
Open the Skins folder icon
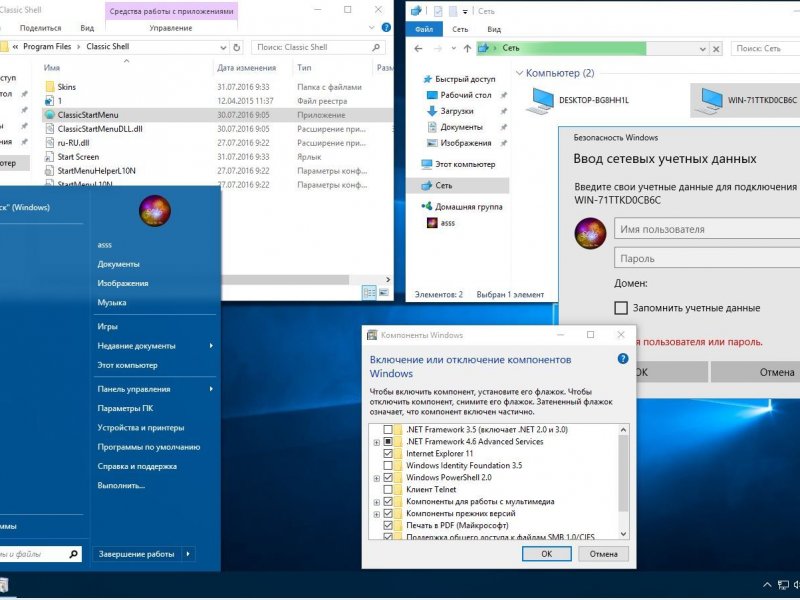tap(49, 87)
